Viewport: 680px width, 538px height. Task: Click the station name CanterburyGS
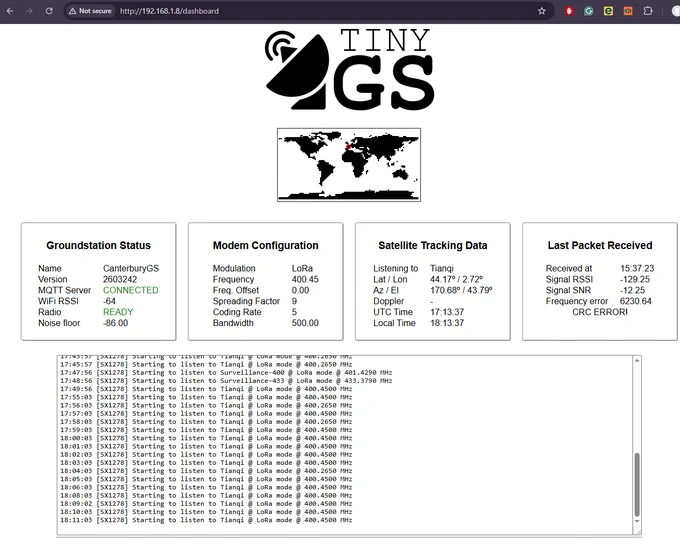(x=131, y=268)
